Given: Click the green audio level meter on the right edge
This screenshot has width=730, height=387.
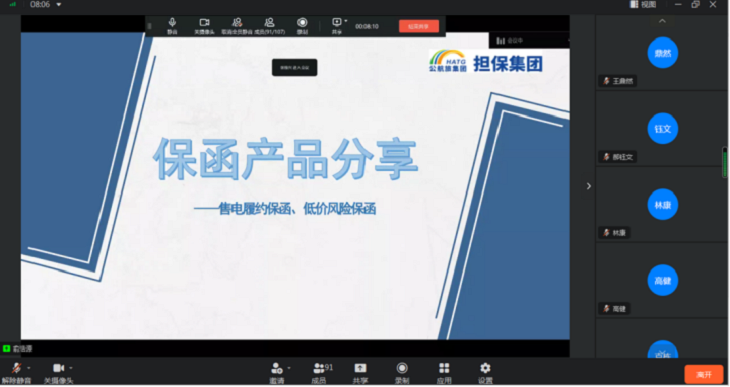Looking at the screenshot, I should (724, 163).
